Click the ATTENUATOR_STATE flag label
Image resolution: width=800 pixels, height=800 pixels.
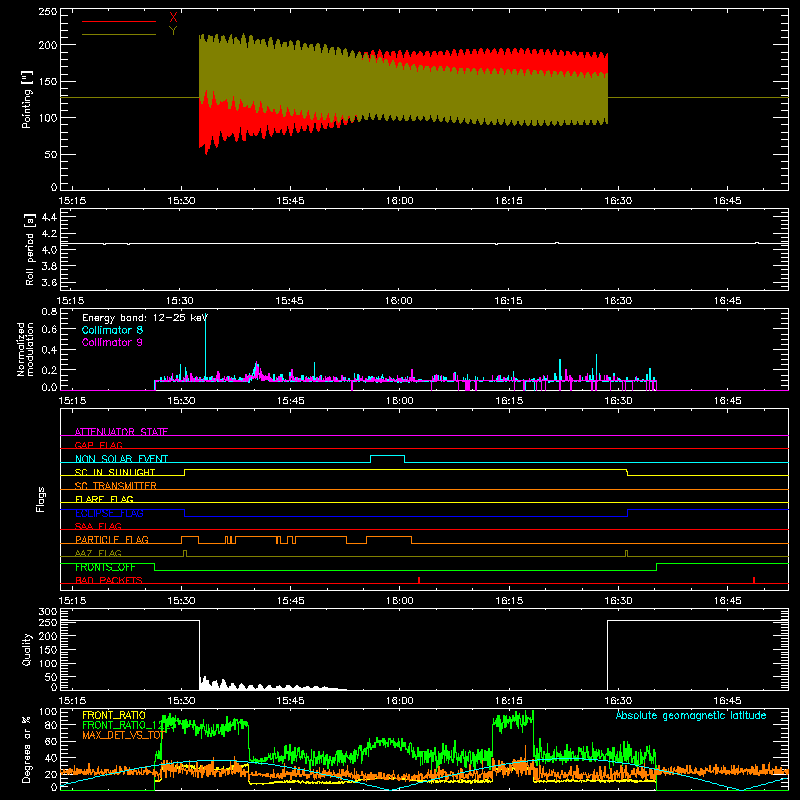coord(121,432)
